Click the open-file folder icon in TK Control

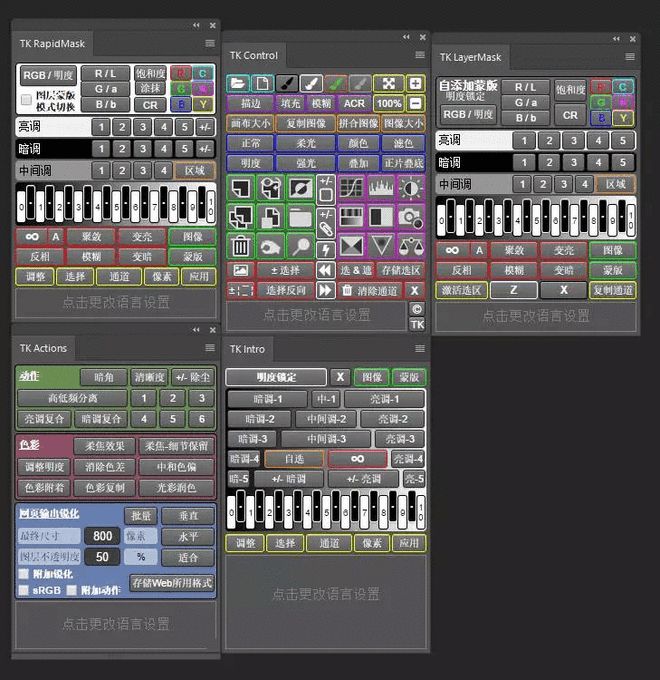[238, 83]
